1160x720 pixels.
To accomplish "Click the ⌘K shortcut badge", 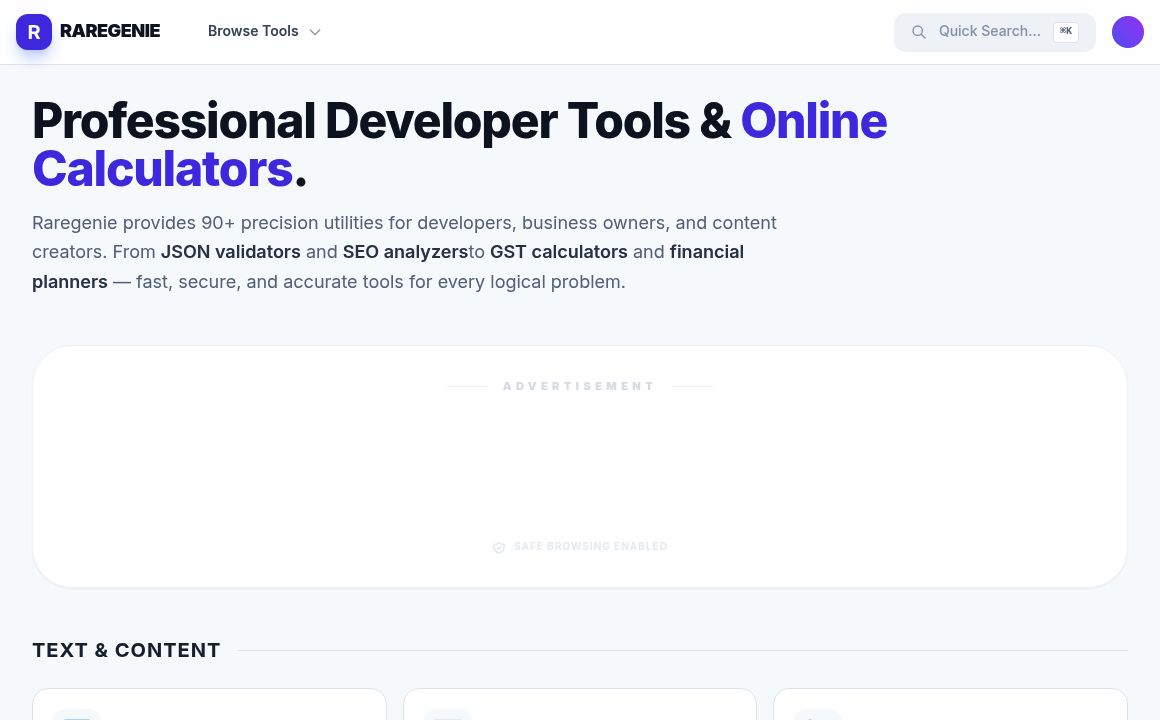I will point(1065,32).
